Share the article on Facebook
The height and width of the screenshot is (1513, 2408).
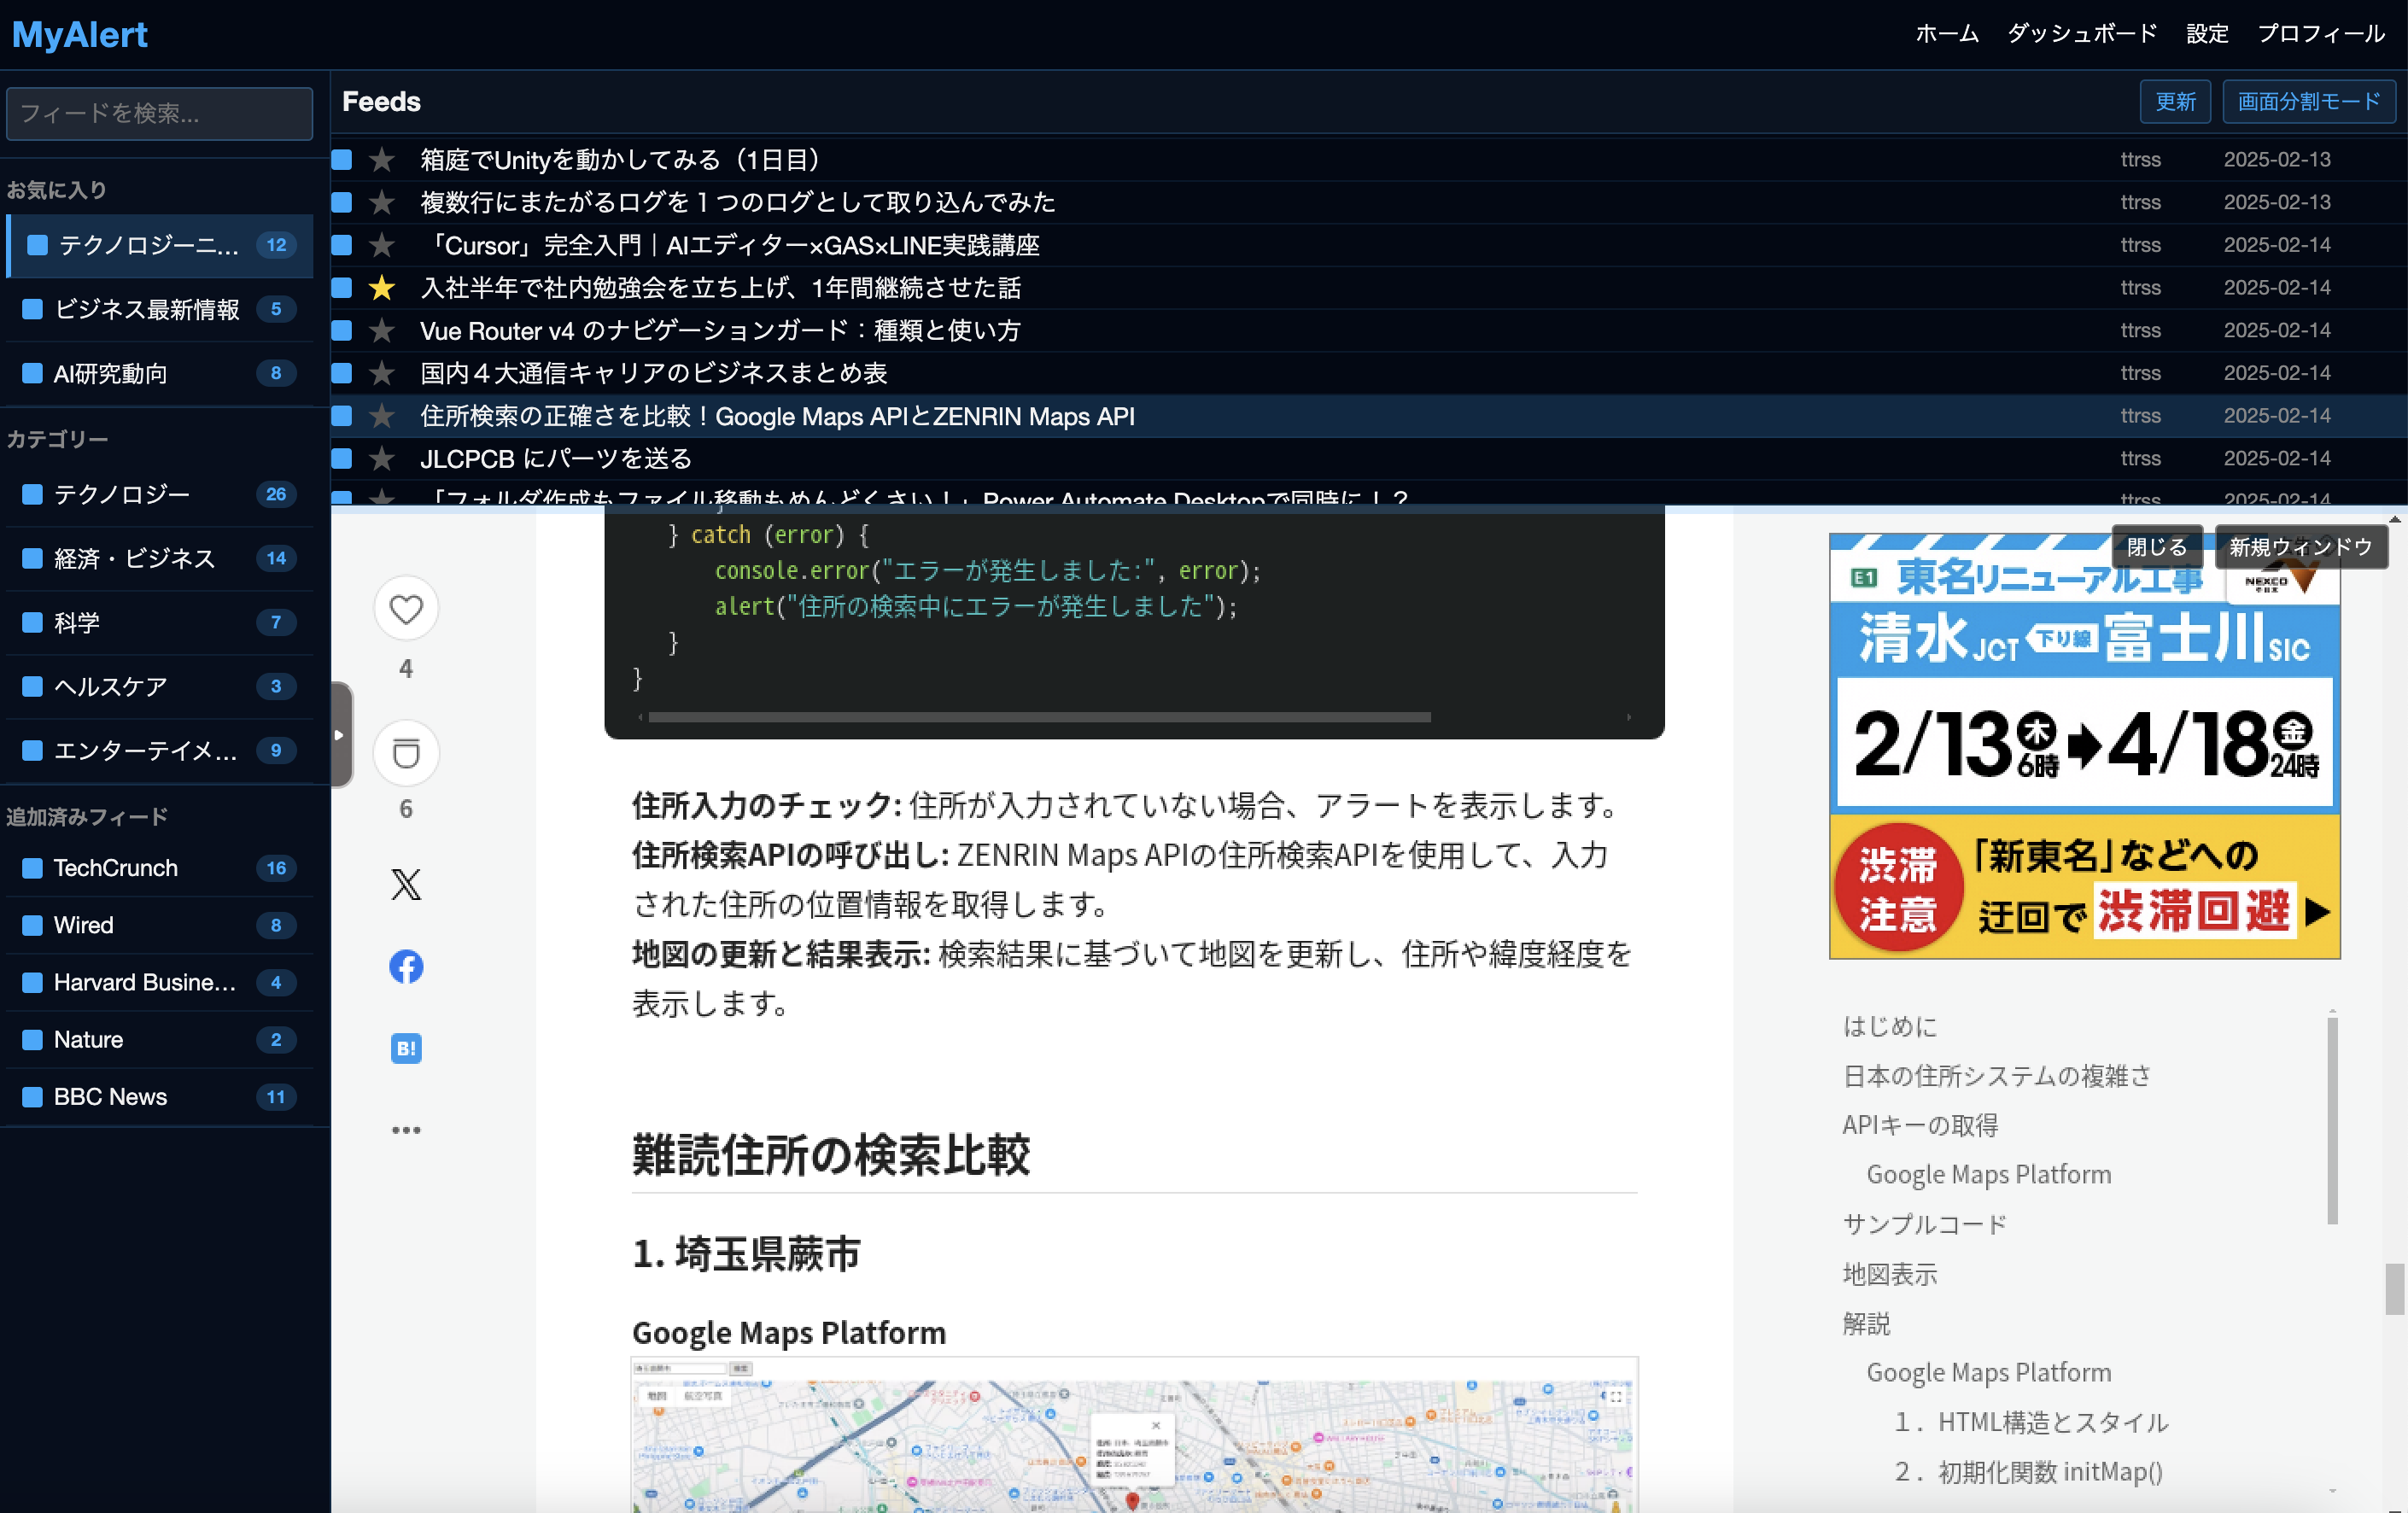tap(406, 966)
